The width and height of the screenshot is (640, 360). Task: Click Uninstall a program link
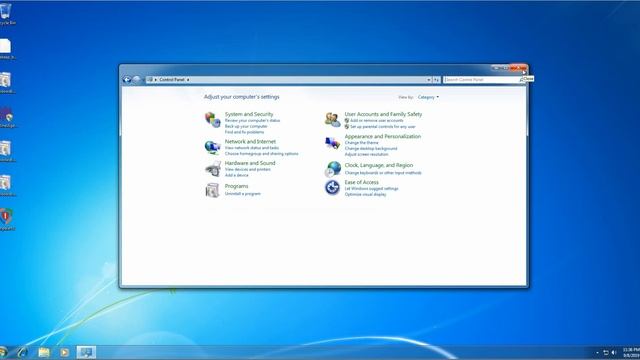242,193
